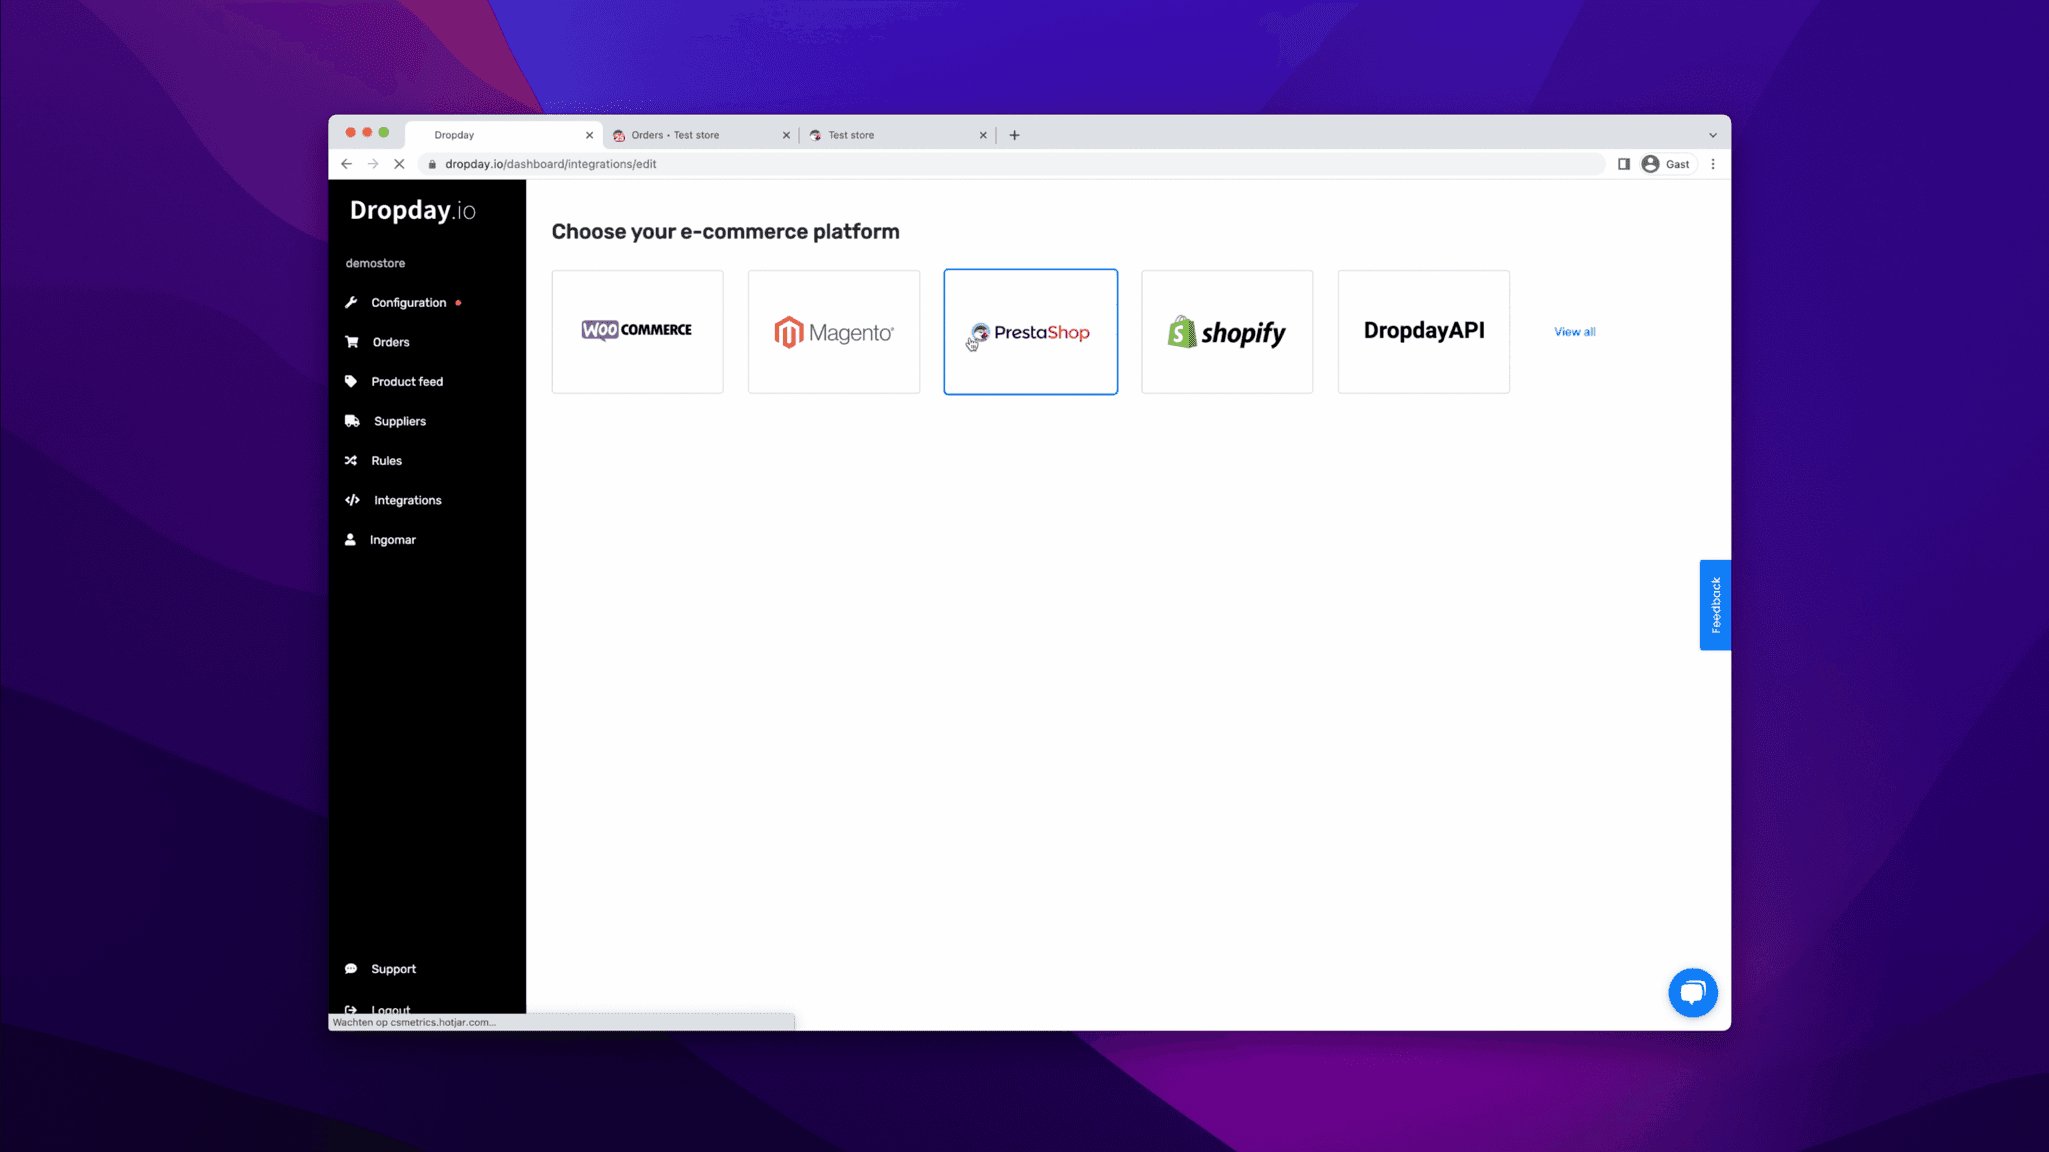
Task: Click the browser back arrow
Action: pyautogui.click(x=346, y=164)
